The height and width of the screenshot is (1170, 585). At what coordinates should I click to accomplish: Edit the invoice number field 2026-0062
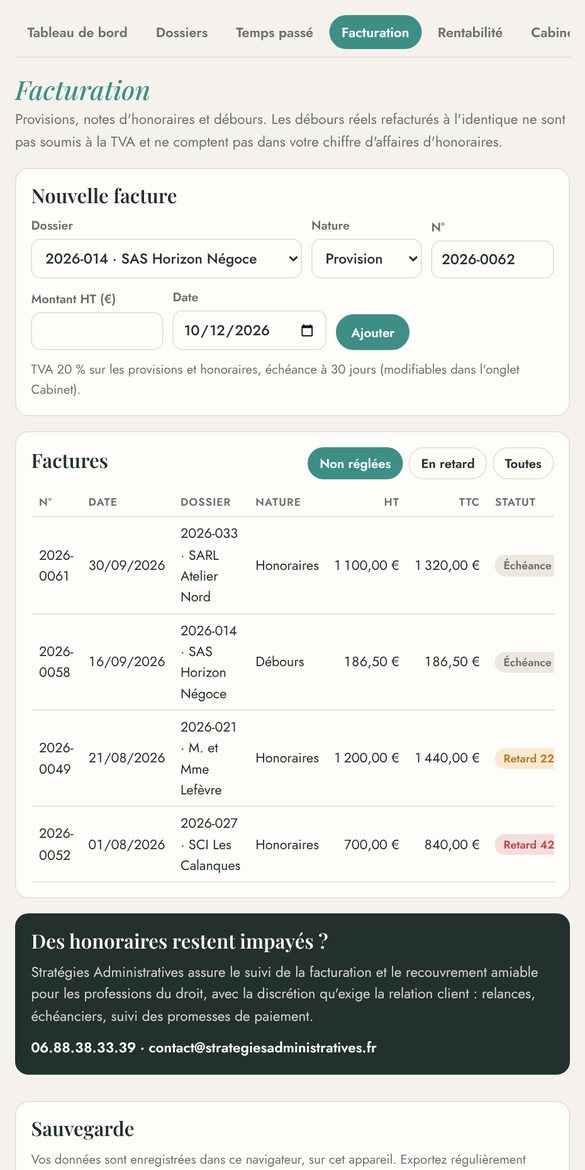[492, 259]
